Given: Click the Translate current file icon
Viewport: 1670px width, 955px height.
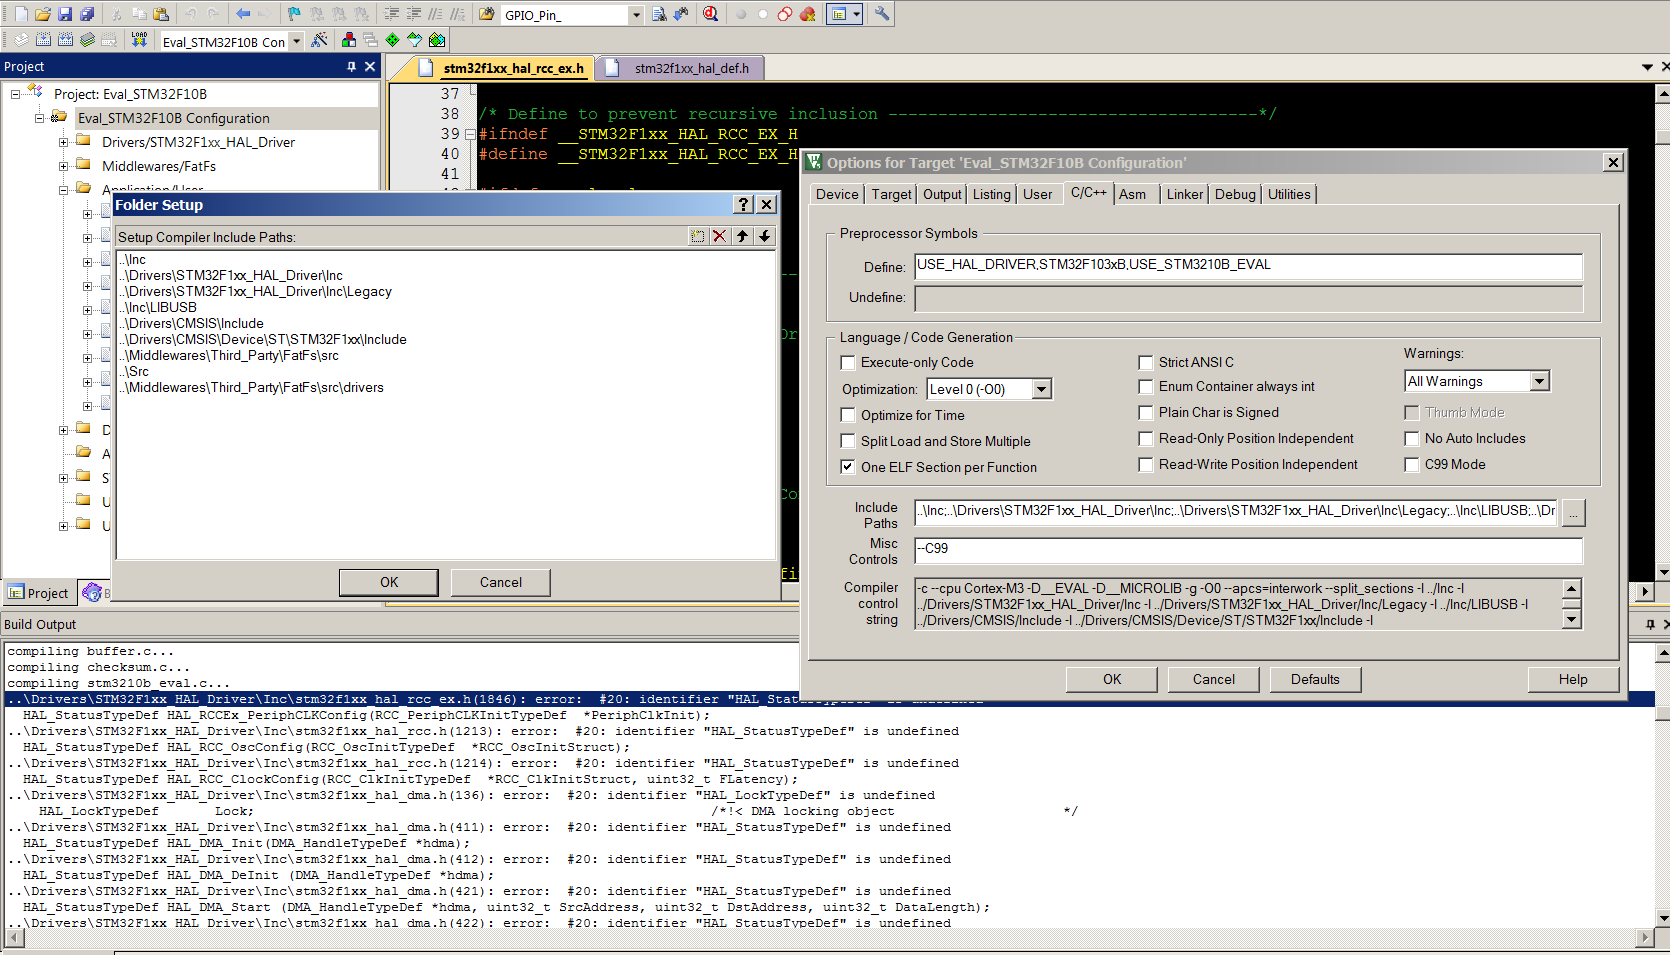Looking at the screenshot, I should [x=21, y=40].
